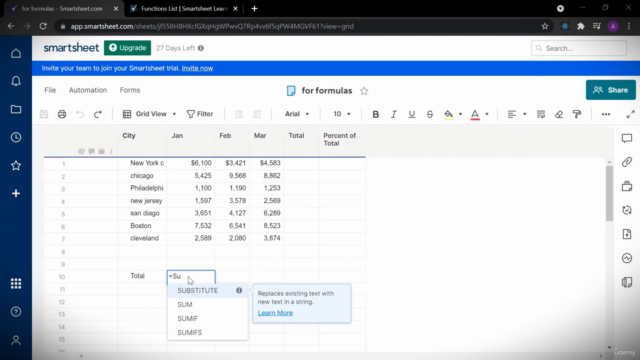Image resolution: width=640 pixels, height=360 pixels.
Task: Open Learn More link in tooltip
Action: click(x=275, y=313)
